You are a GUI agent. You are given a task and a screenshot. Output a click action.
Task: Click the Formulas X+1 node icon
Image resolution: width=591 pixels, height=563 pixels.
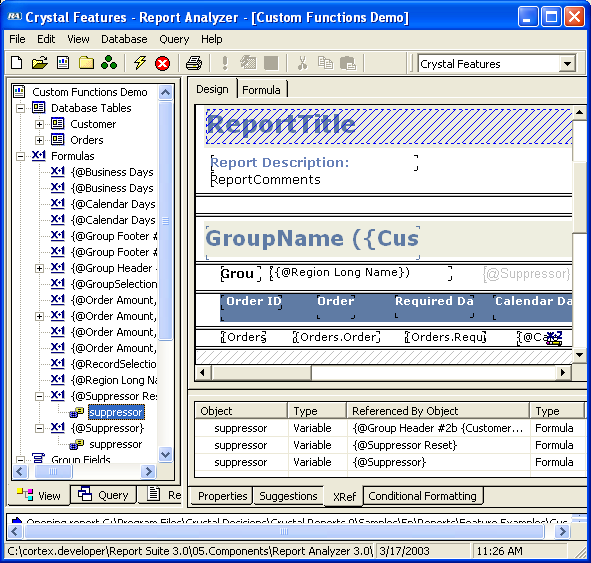pos(38,155)
